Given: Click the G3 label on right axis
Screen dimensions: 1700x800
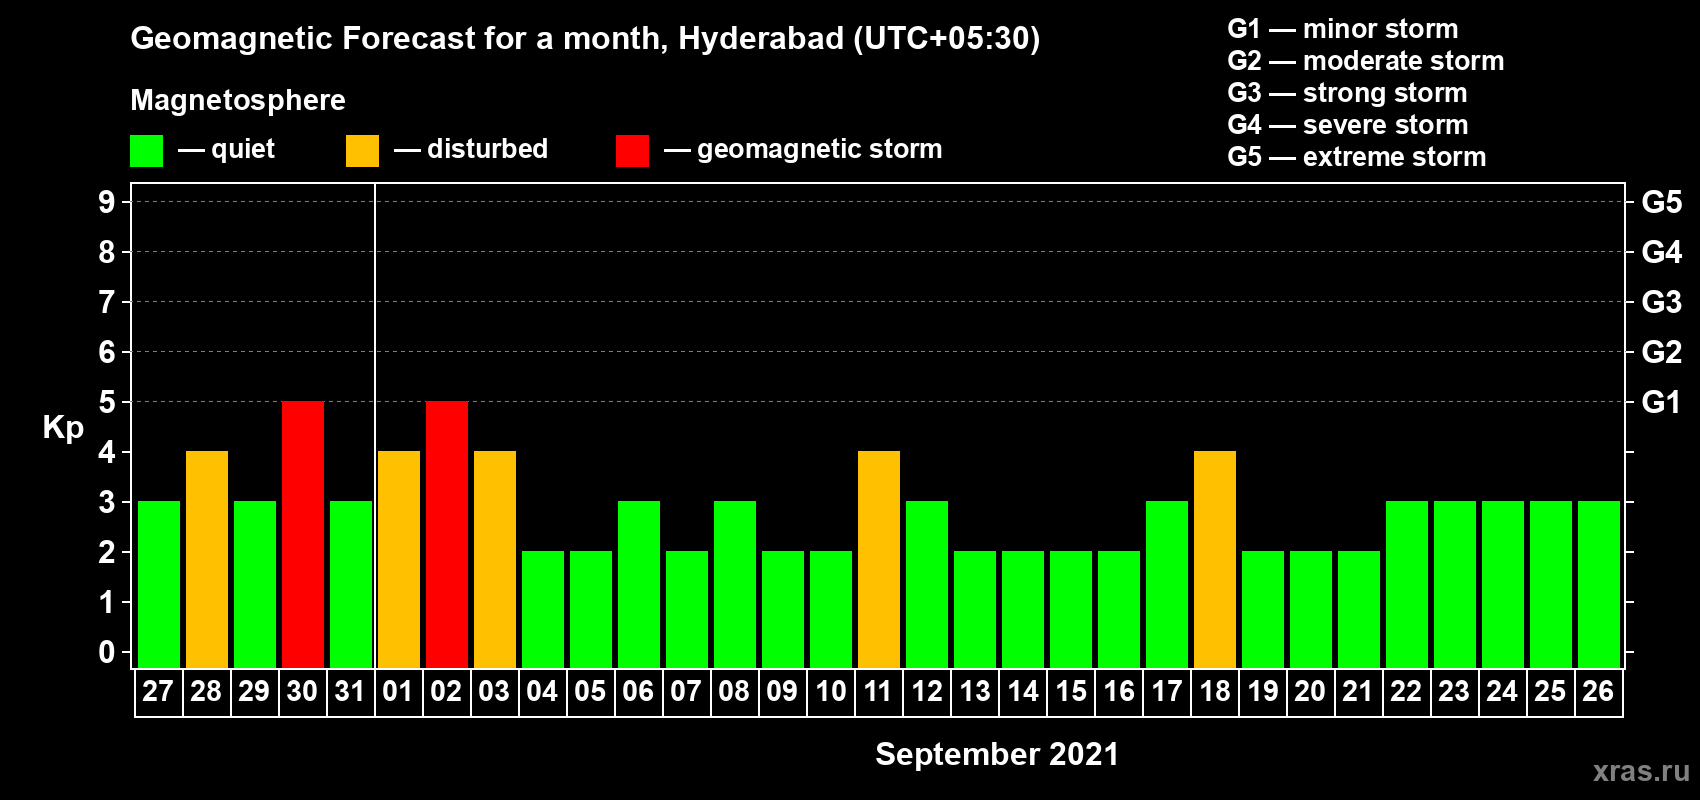Looking at the screenshot, I should [x=1662, y=302].
